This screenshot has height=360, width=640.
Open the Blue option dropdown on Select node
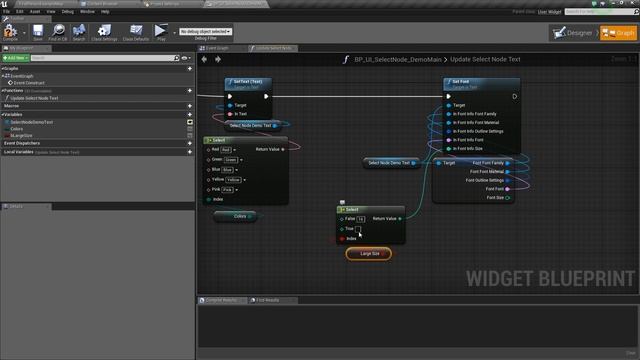tap(237, 170)
